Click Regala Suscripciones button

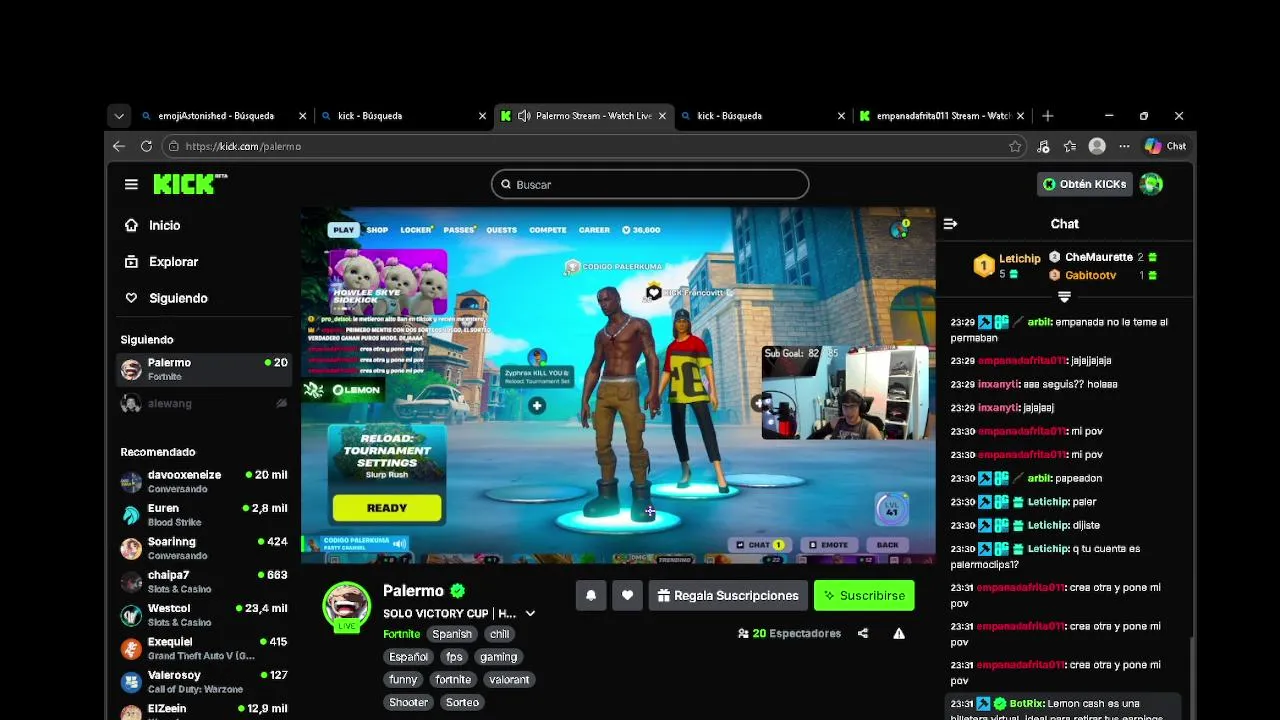pyautogui.click(x=727, y=595)
